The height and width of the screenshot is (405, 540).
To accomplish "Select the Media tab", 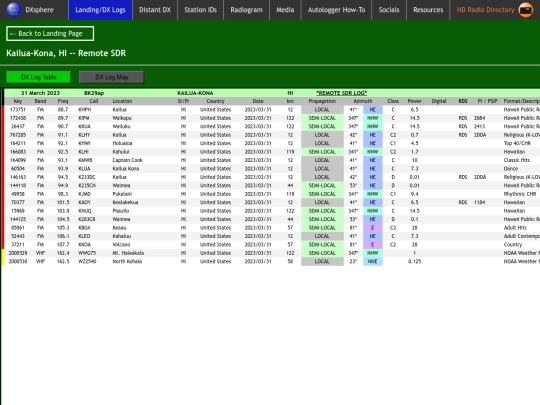I will tap(285, 10).
